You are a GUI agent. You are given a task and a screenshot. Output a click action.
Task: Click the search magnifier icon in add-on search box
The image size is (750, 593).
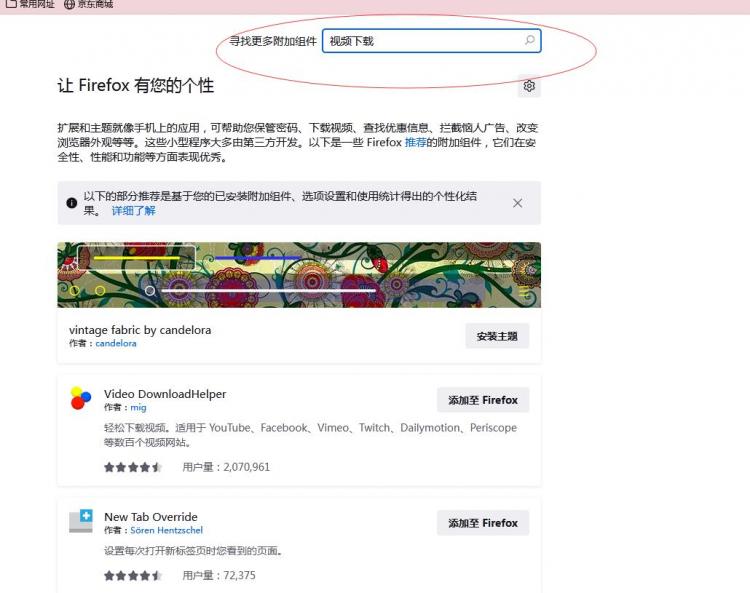[529, 40]
